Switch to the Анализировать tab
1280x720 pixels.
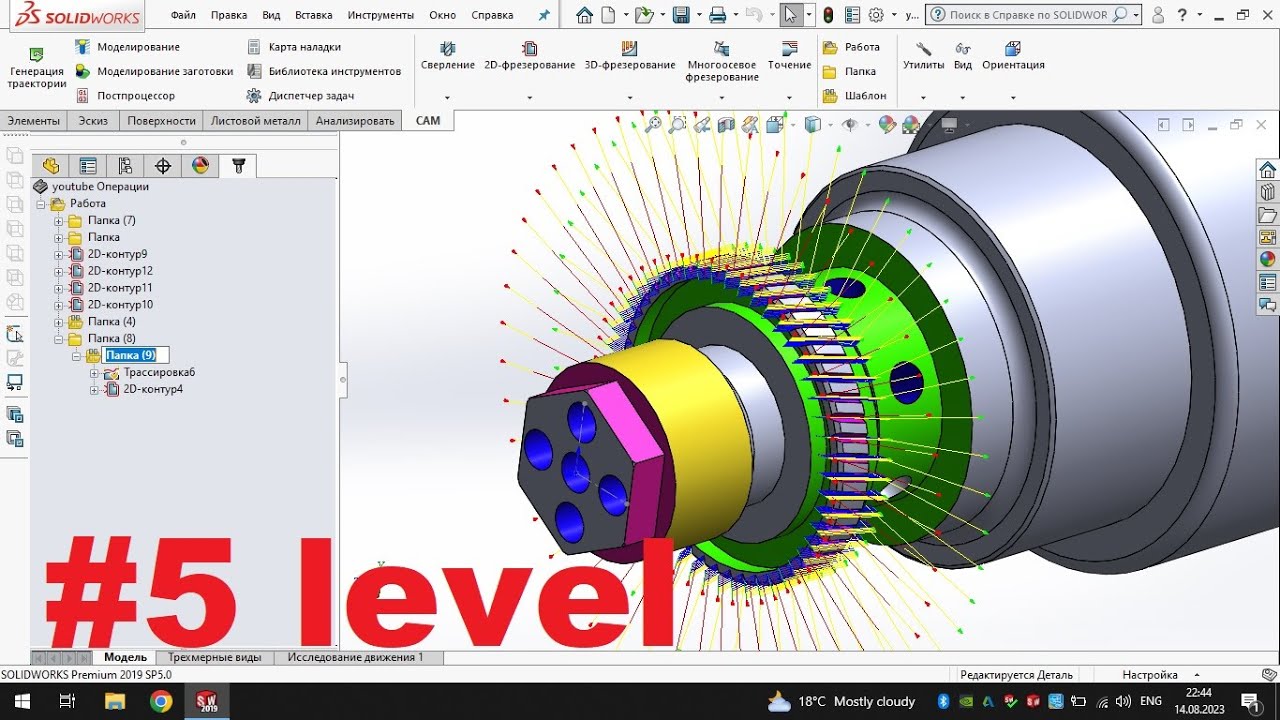coord(355,120)
